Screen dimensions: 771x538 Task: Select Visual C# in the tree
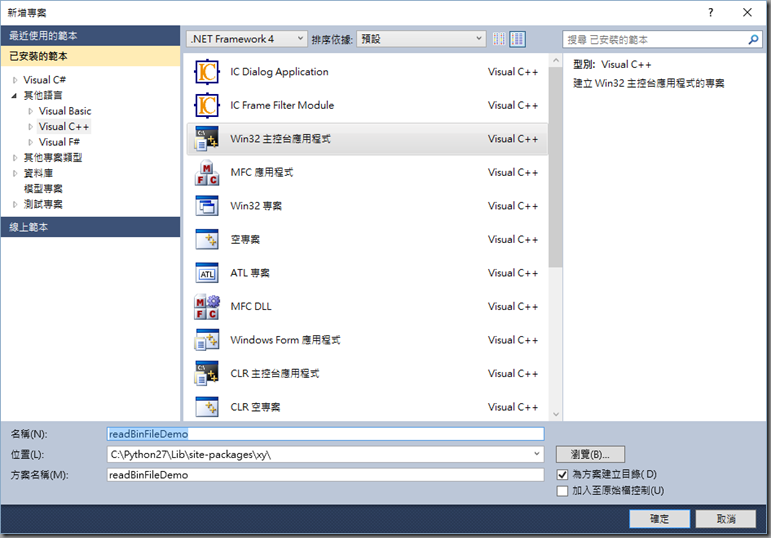point(45,80)
